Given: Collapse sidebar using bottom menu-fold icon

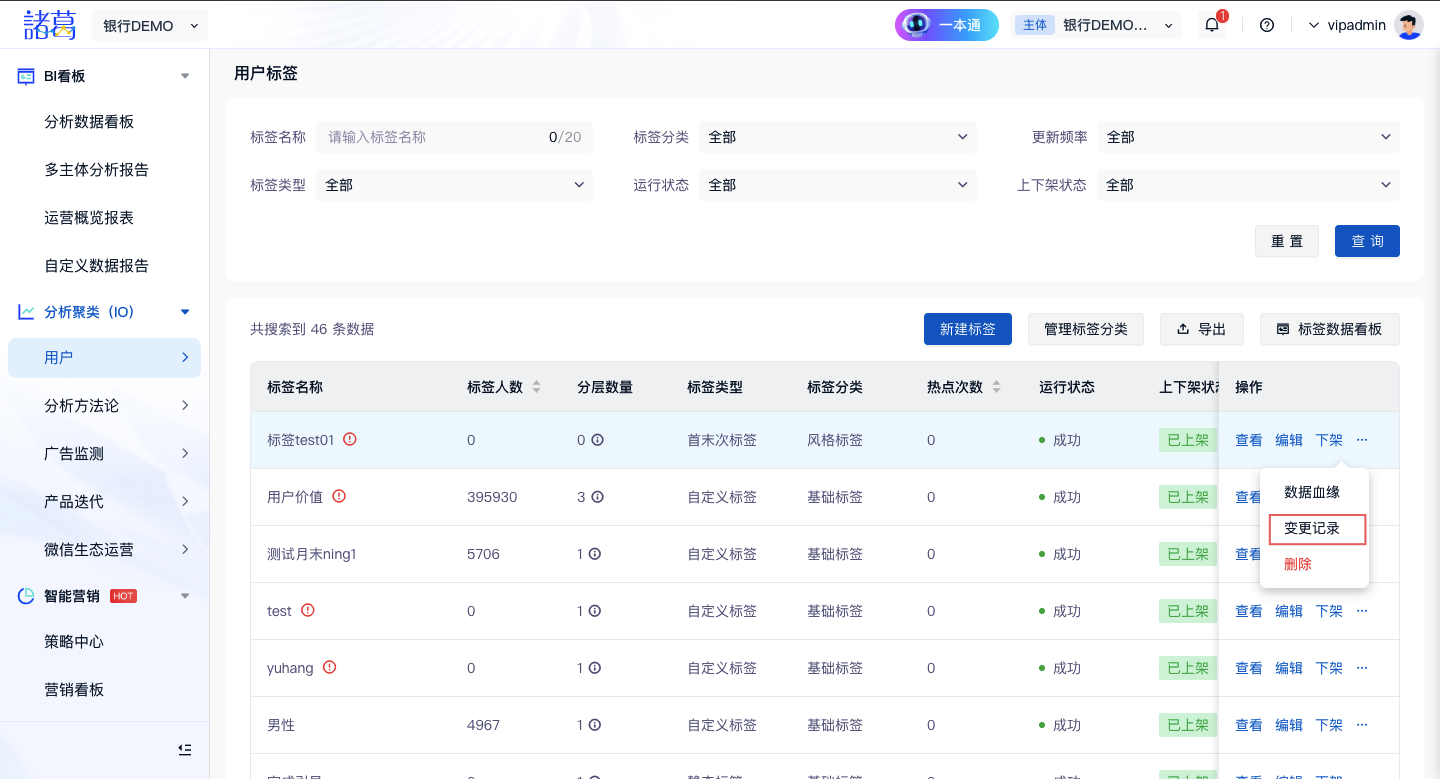Looking at the screenshot, I should [x=185, y=749].
